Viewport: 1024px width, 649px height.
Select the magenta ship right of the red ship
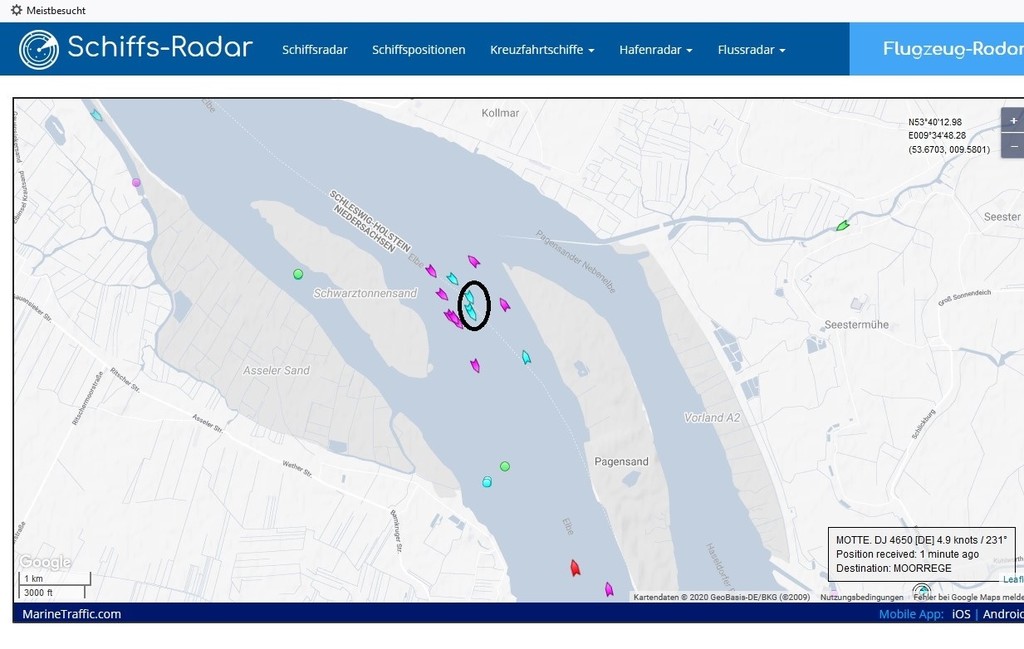tap(609, 590)
